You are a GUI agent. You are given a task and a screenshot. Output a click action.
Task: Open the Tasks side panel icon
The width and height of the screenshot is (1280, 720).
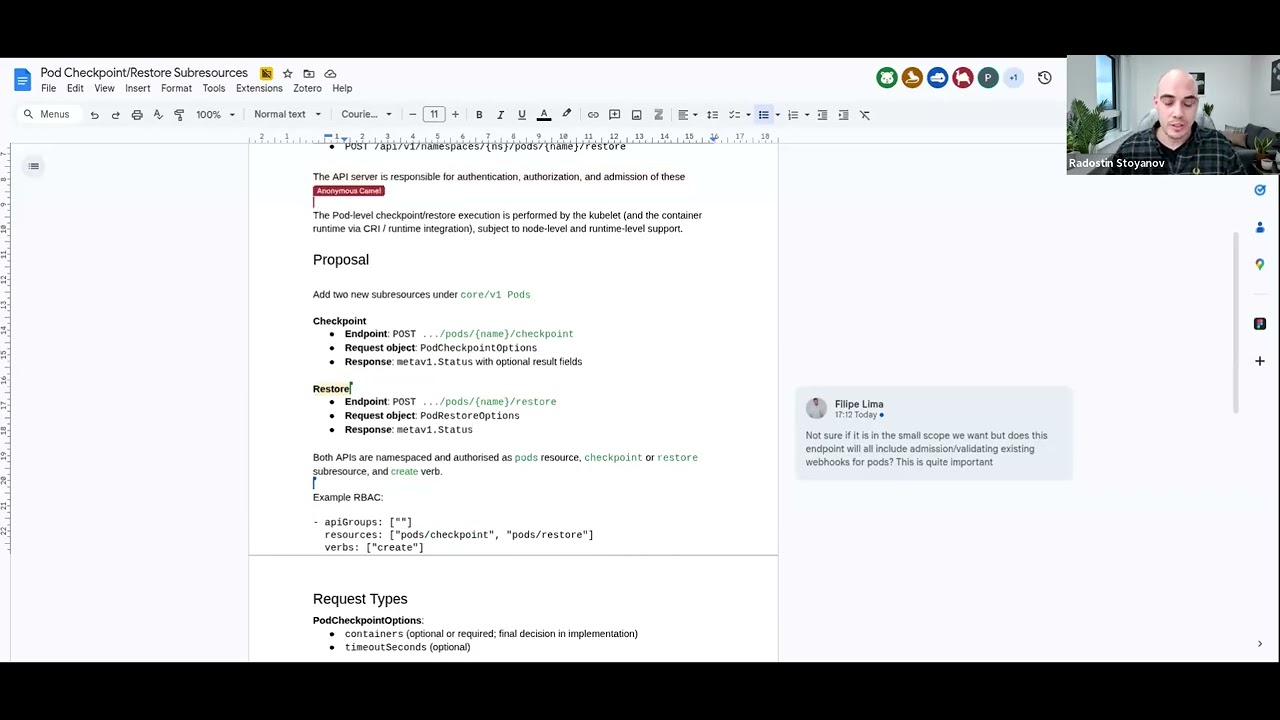pyautogui.click(x=1260, y=190)
